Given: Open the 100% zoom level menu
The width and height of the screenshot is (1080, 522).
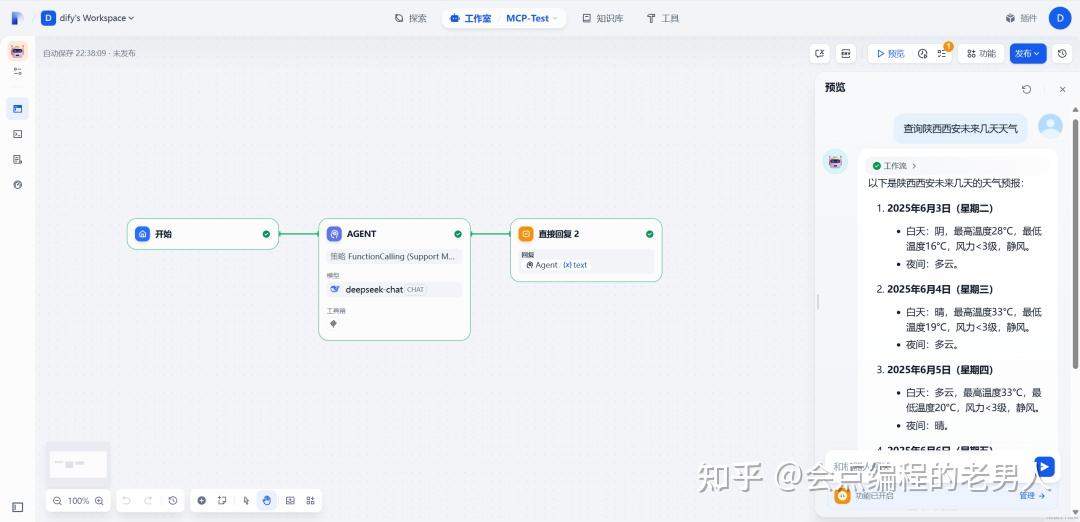Looking at the screenshot, I should click(x=78, y=501).
